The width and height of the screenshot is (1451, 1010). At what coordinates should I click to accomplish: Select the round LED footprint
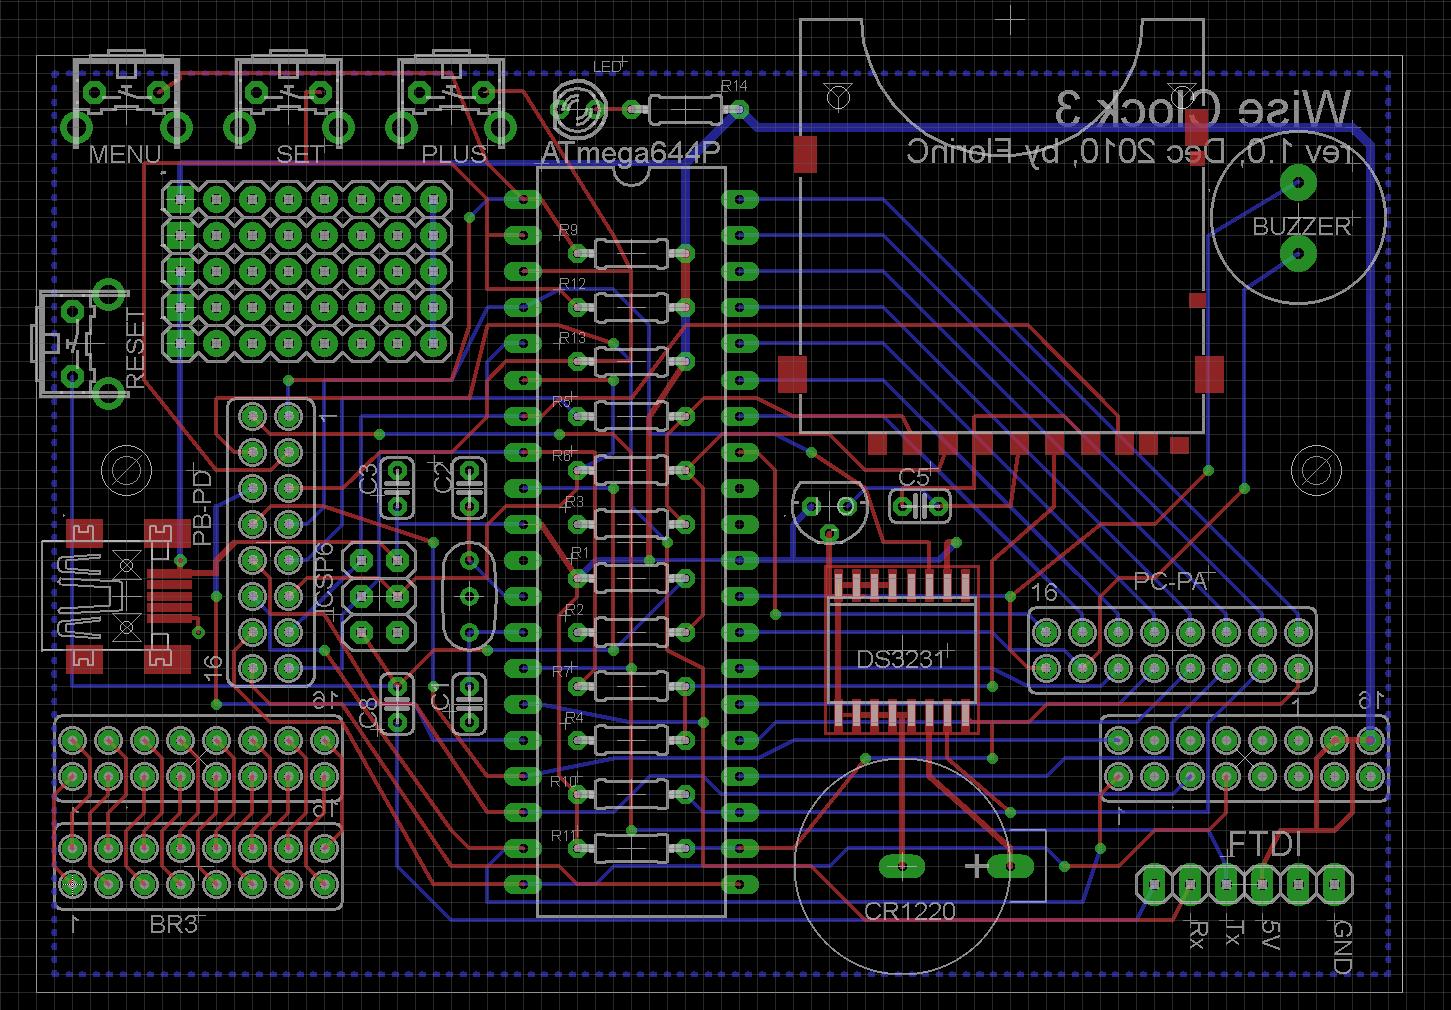coord(579,110)
